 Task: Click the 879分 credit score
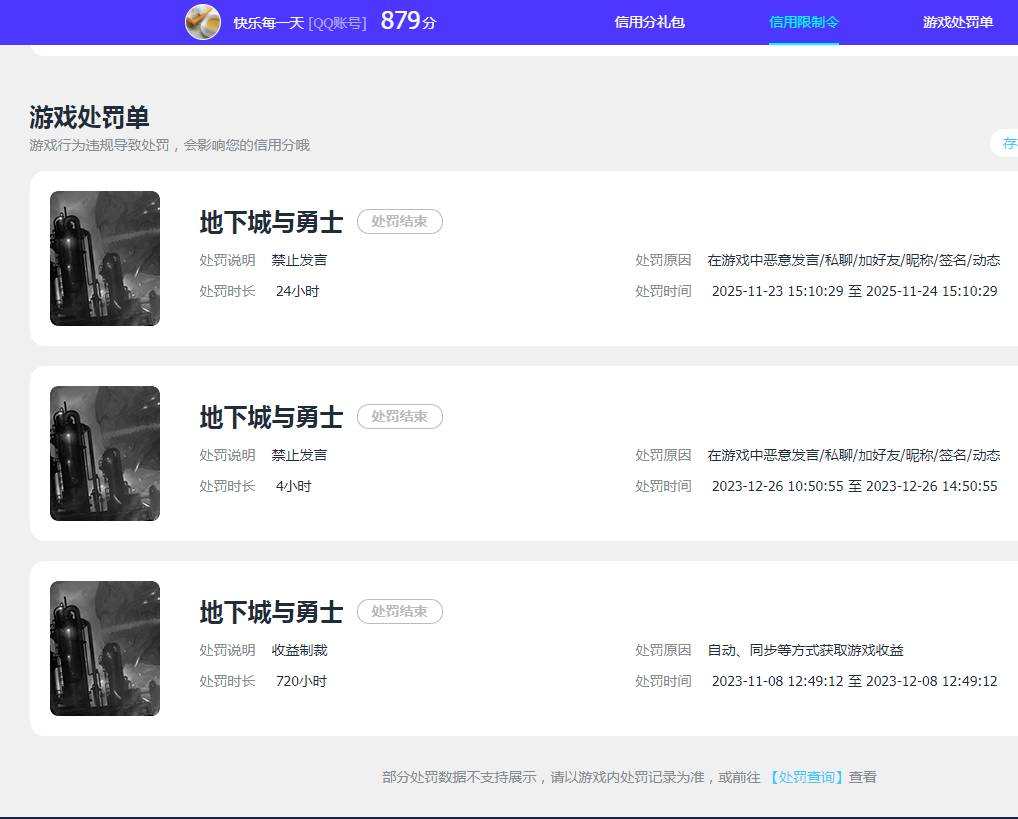[x=408, y=21]
